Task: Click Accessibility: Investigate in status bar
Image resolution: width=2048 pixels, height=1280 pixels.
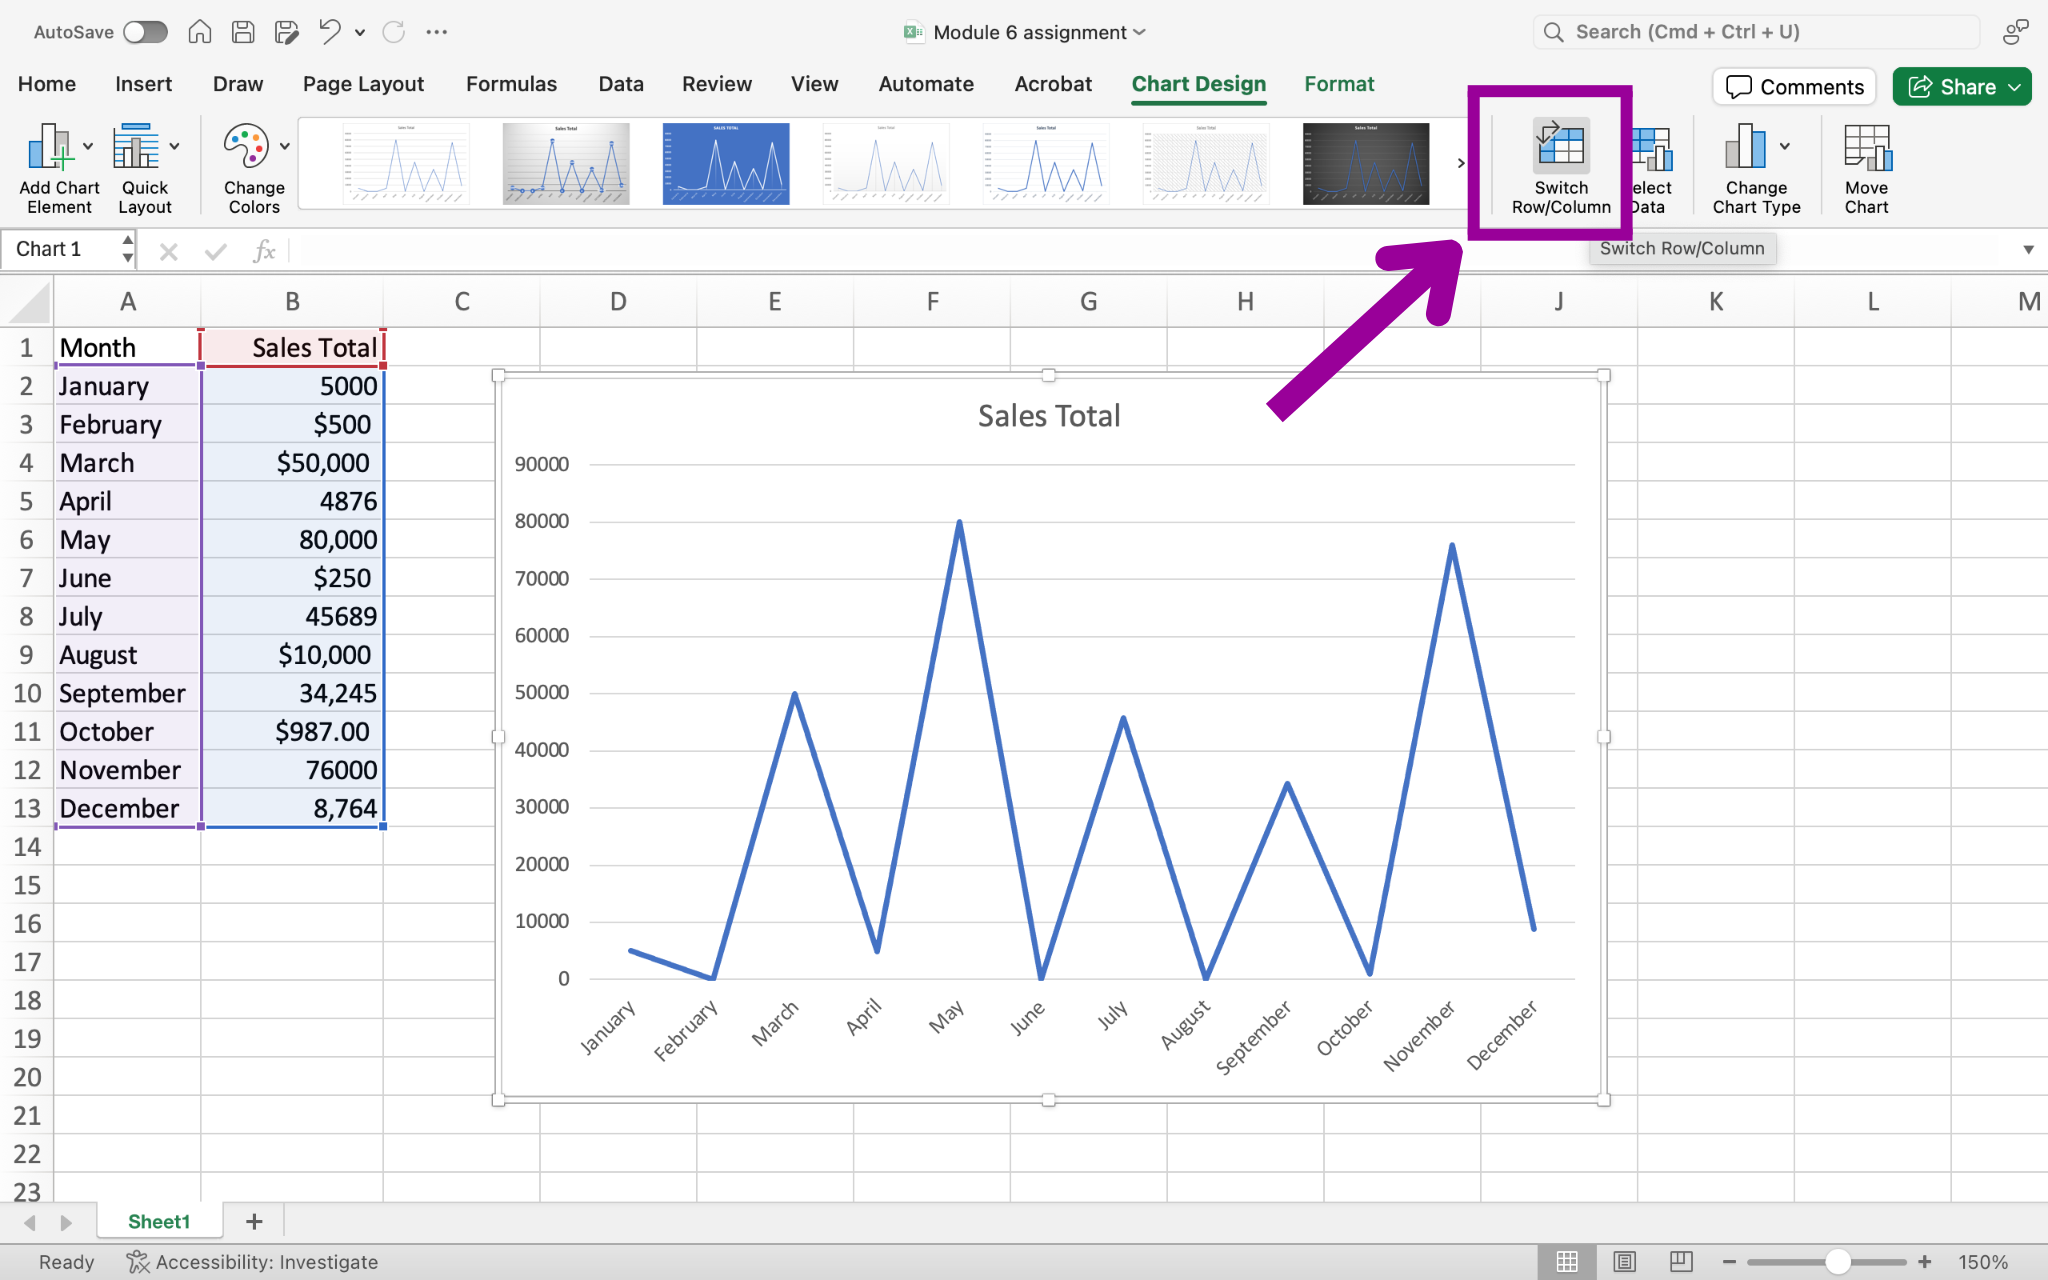Action: pyautogui.click(x=252, y=1262)
